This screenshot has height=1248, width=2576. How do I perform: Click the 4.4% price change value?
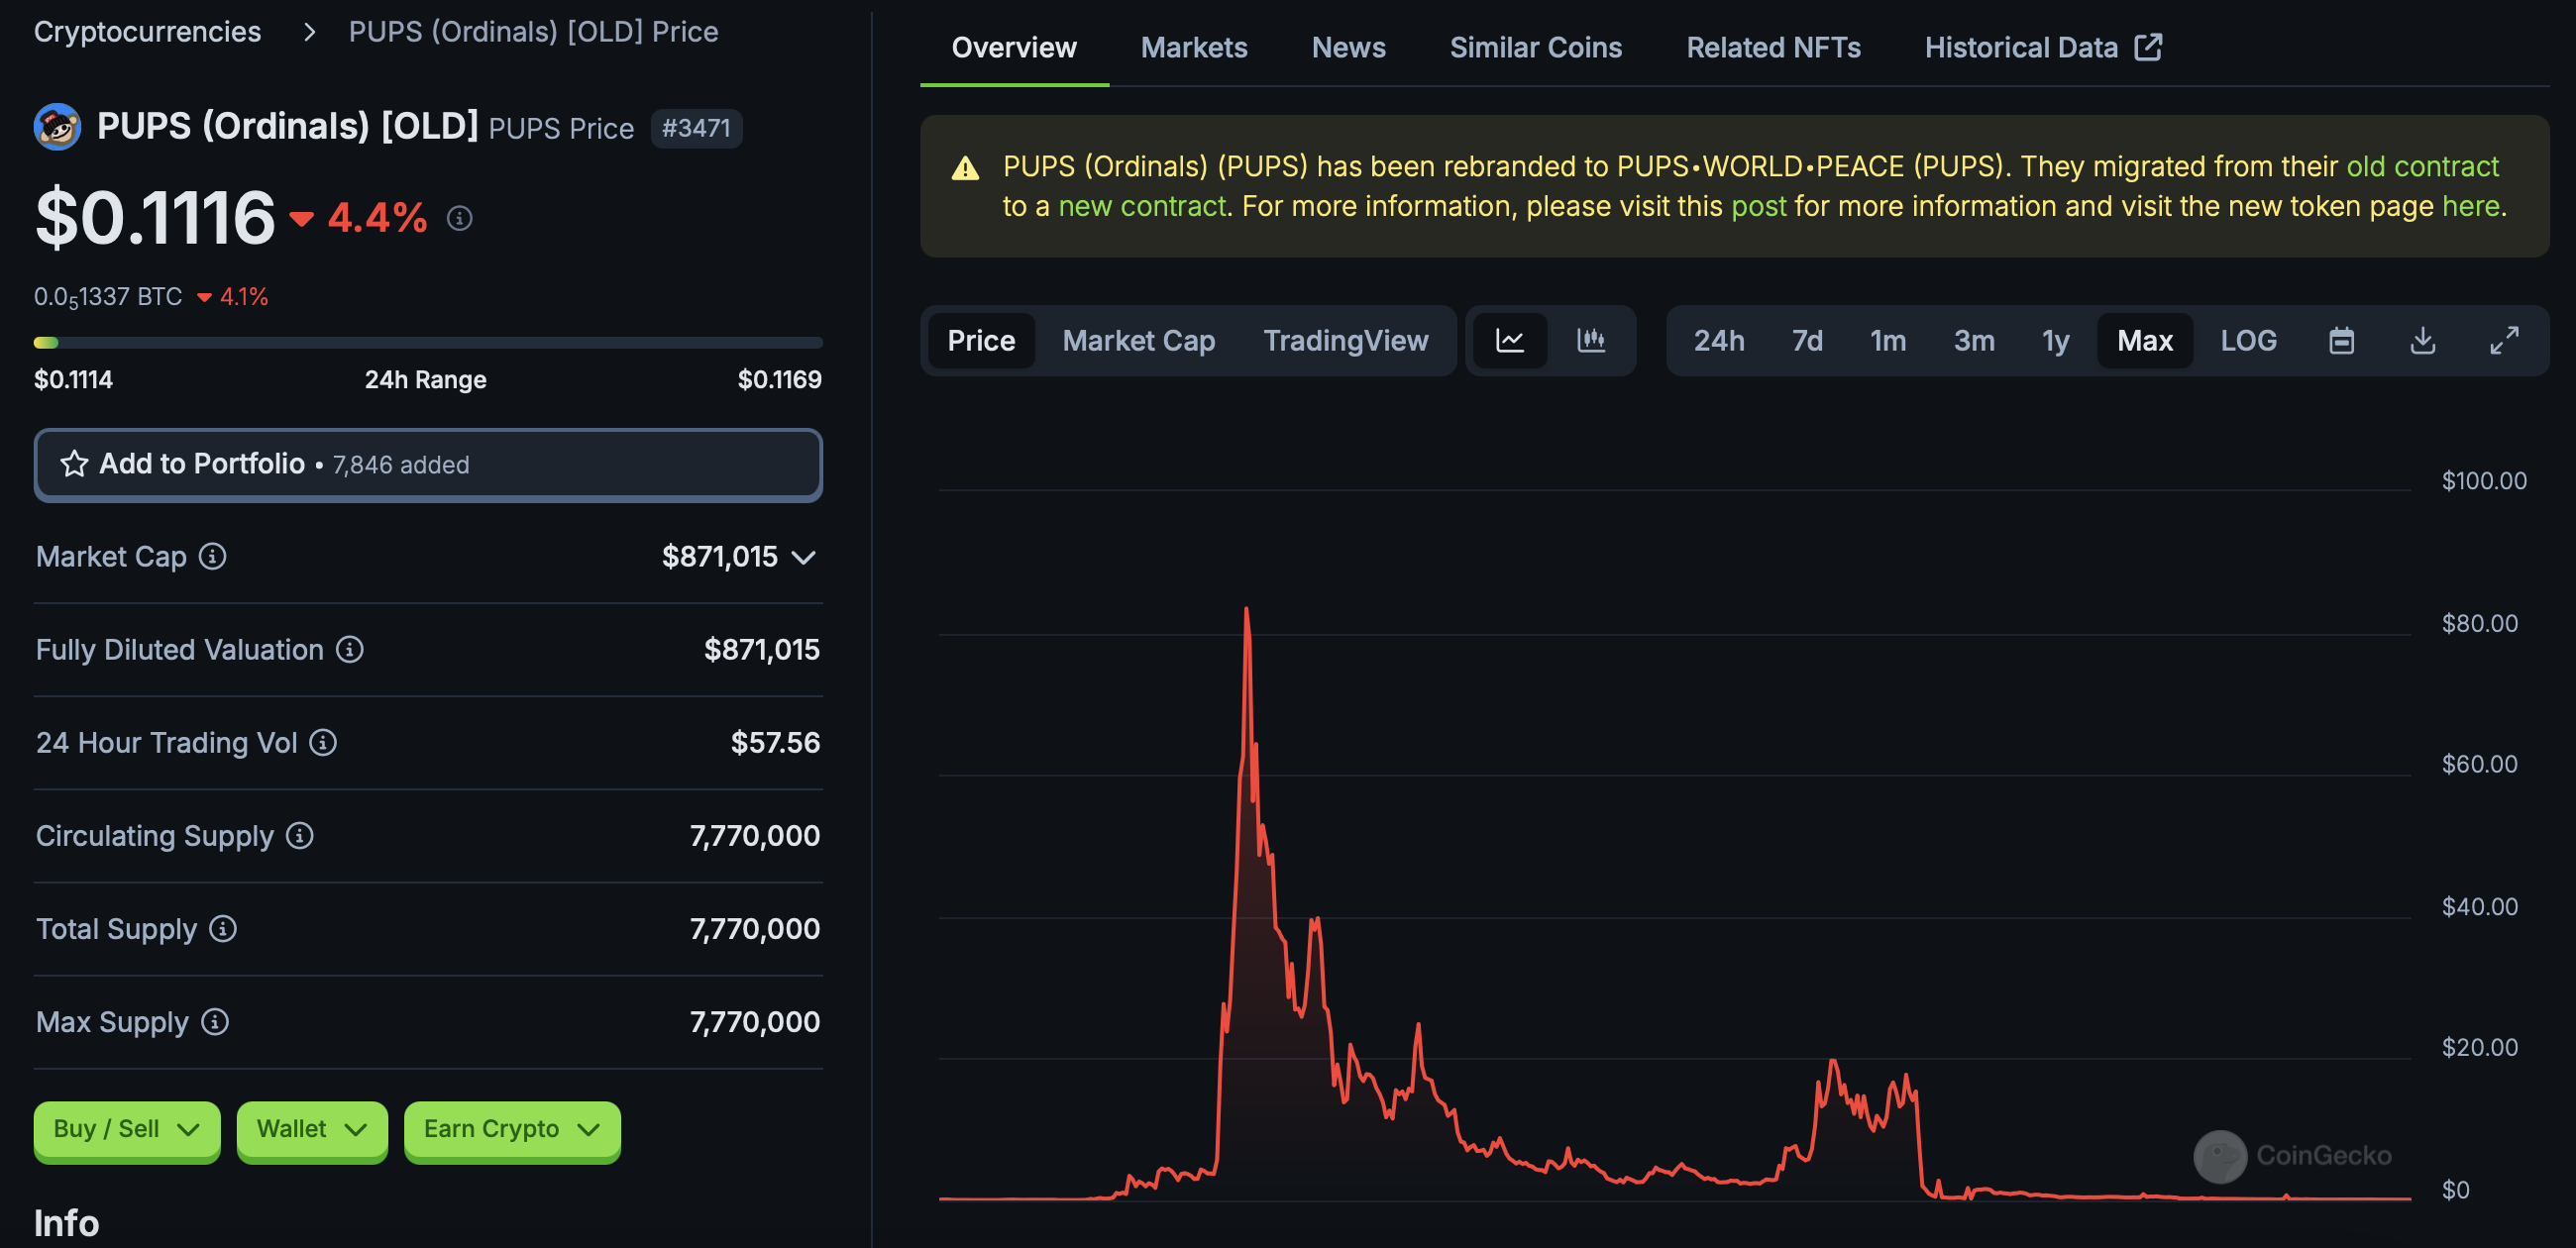pos(377,217)
